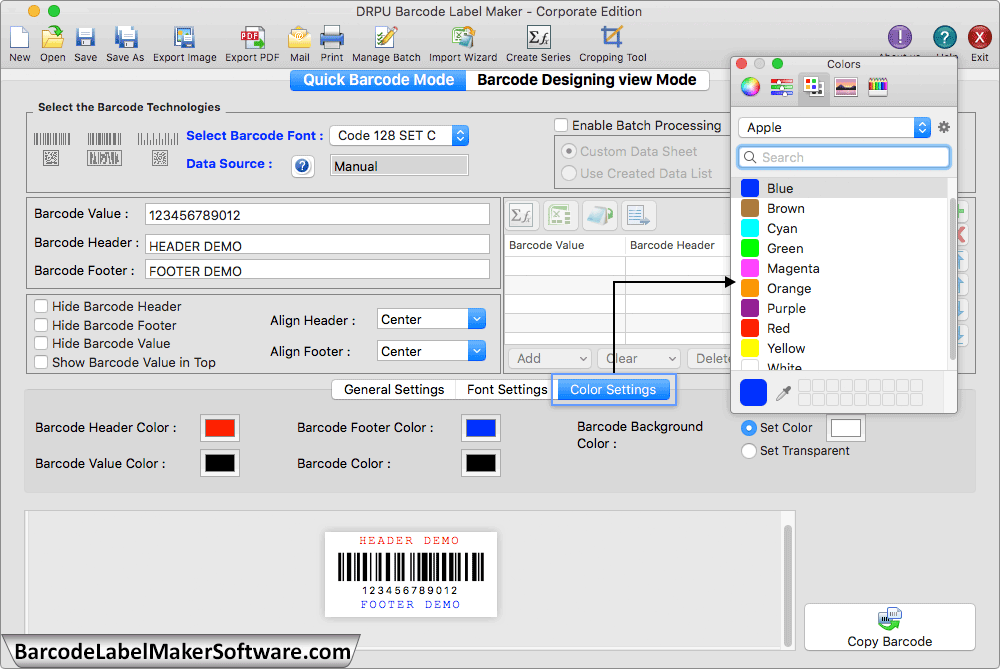Click the Delete button under batch table
The height and width of the screenshot is (669, 1000).
(x=710, y=358)
